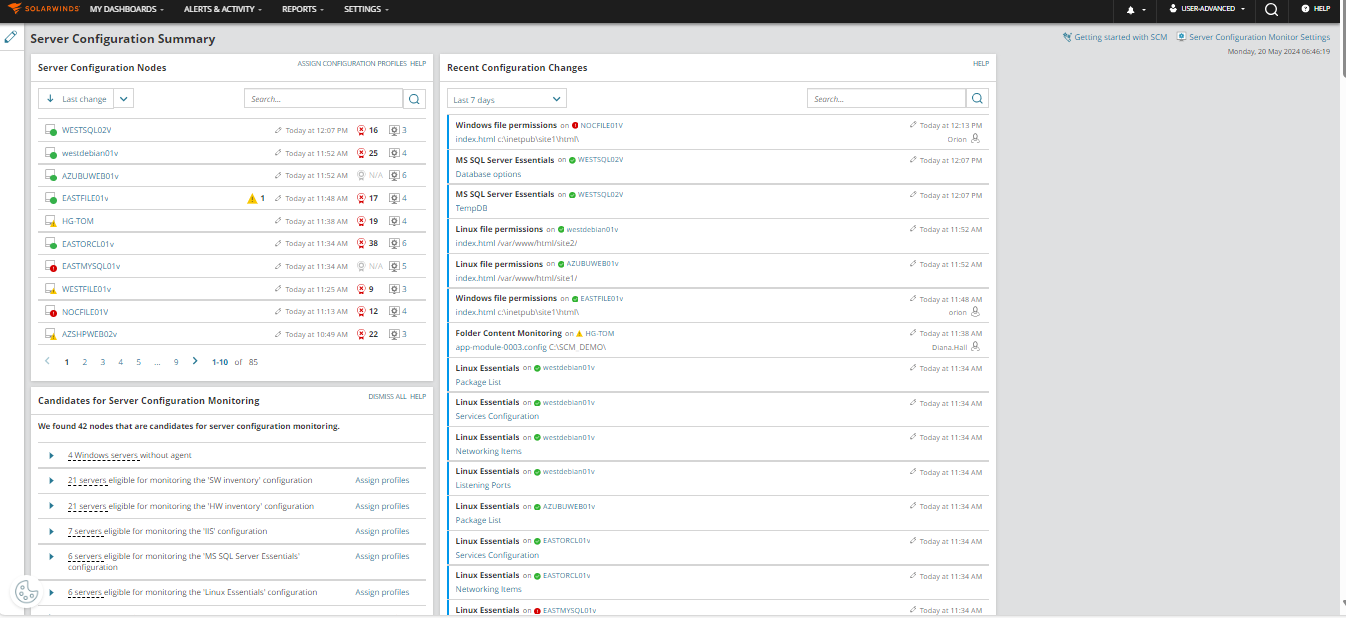Click the profiles icon in NOCFILE01V row
Screen dimensions: 1346x618
[x=394, y=311]
